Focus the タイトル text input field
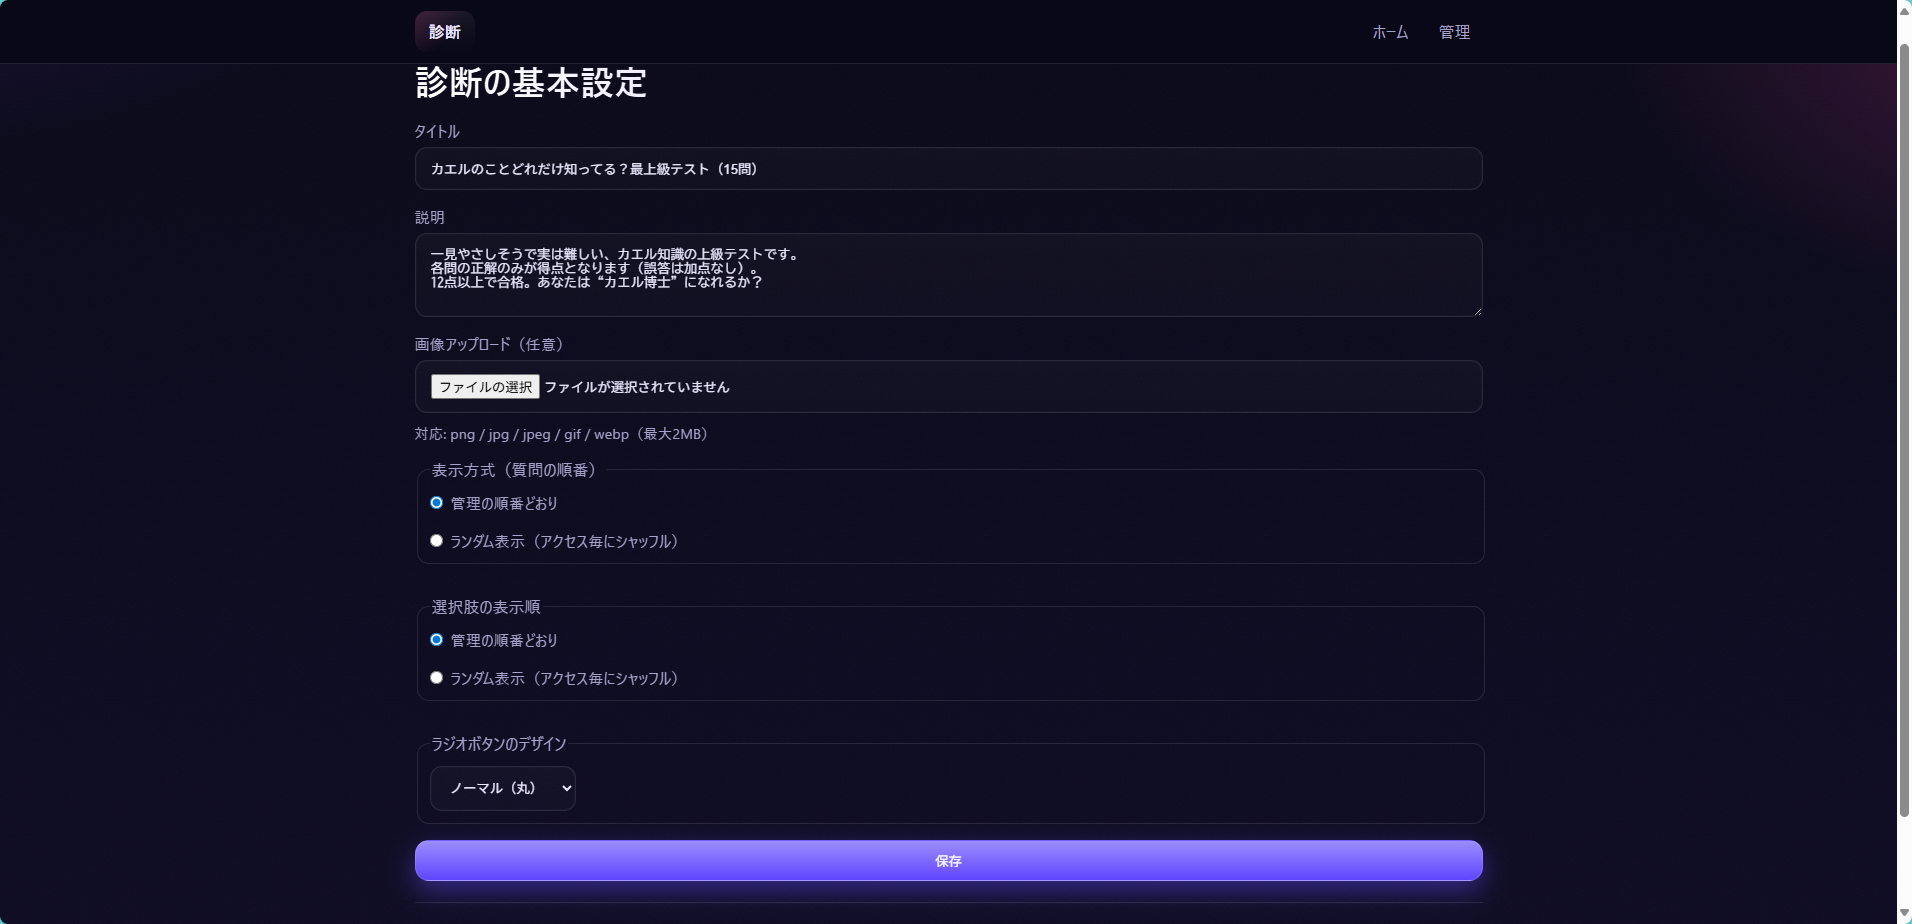1912x924 pixels. coord(947,169)
